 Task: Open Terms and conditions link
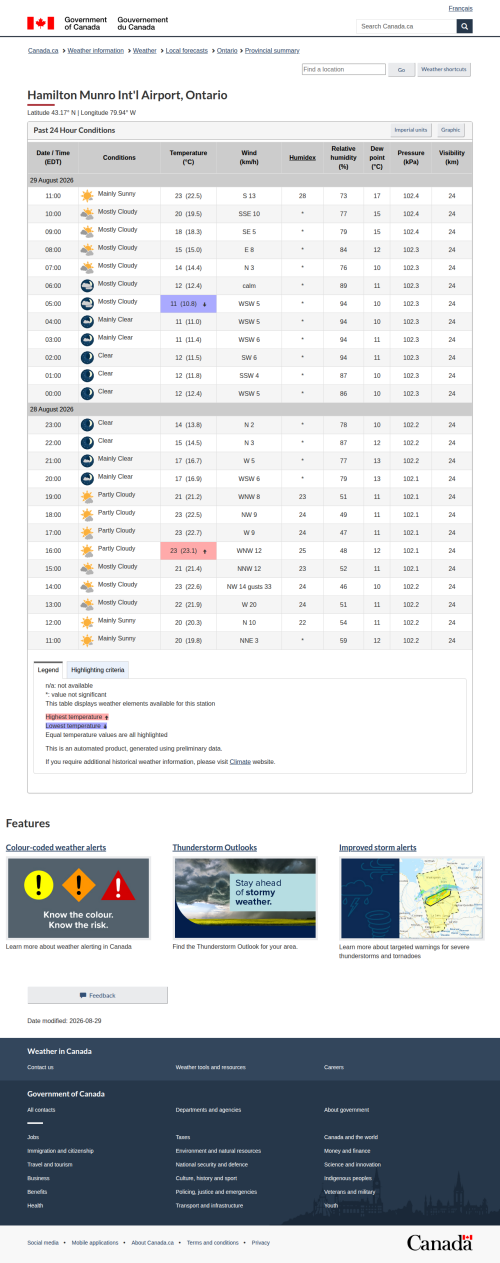[213, 1242]
